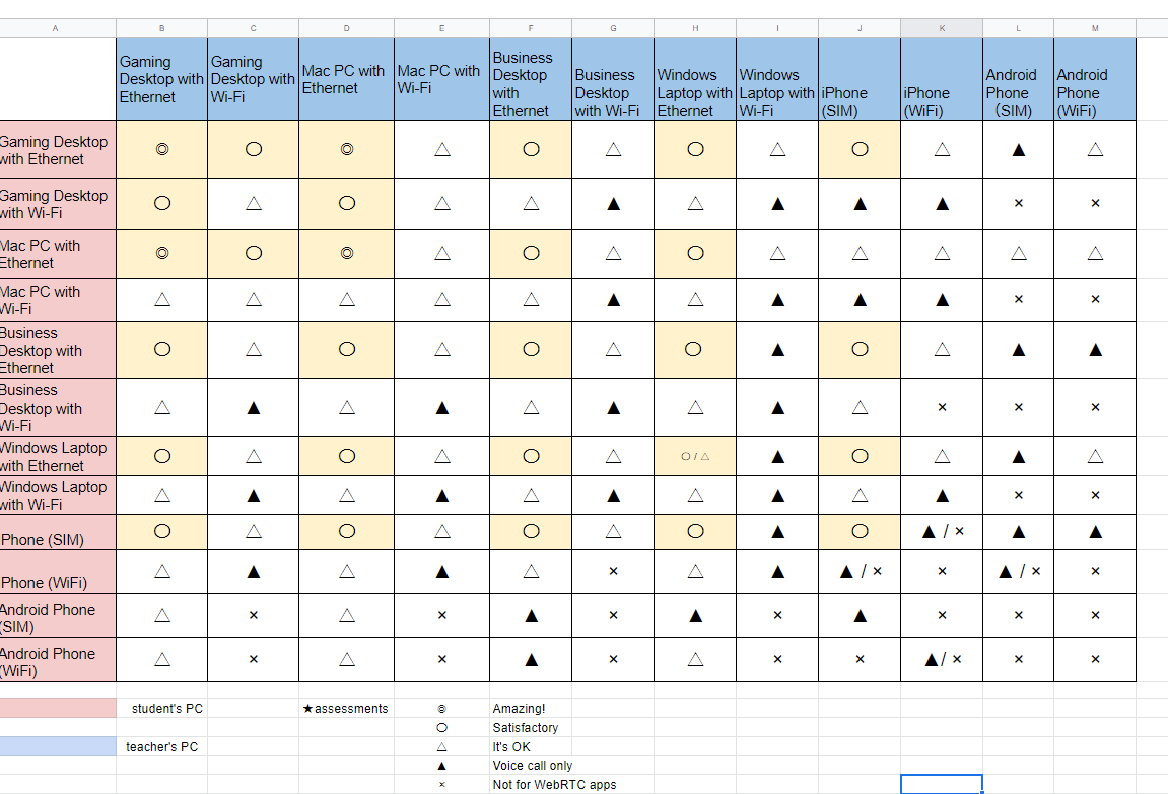1168x794 pixels.
Task: Select the pink 'Business Desktop with Ethernet' row label
Action: [58, 350]
